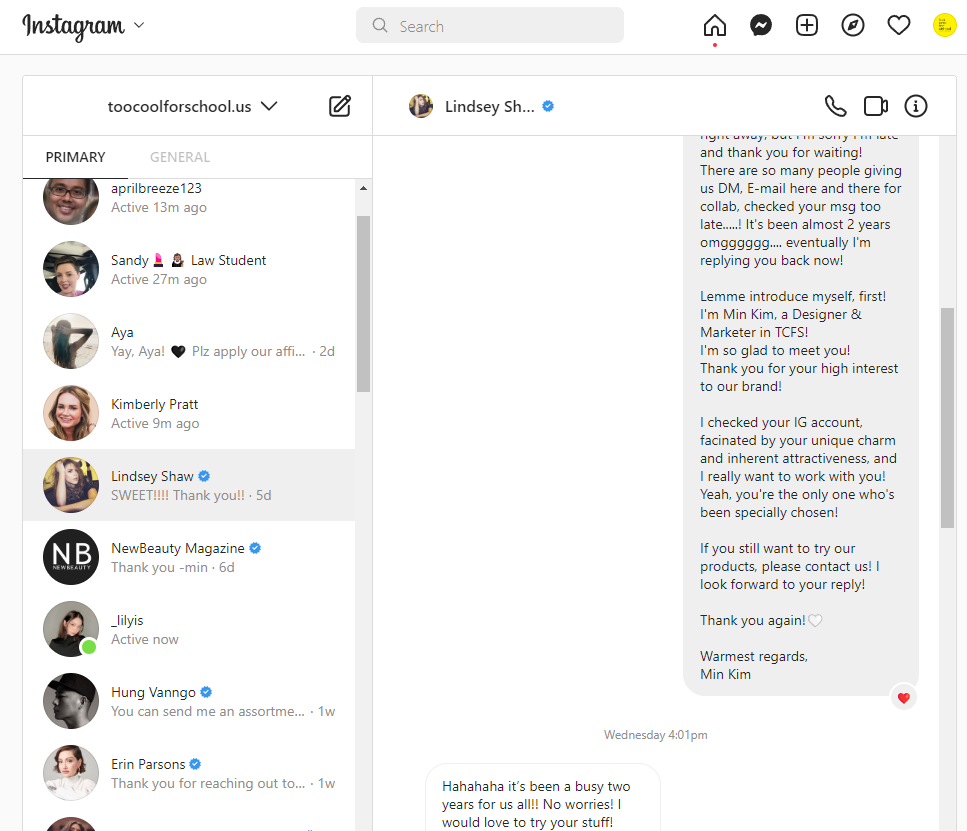
Task: Open the Kimberly Pratt conversation
Action: click(189, 413)
